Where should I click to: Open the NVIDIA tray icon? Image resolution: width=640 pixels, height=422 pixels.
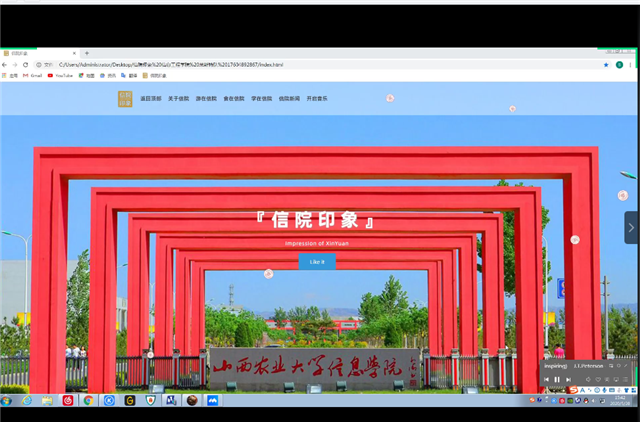pyautogui.click(x=570, y=401)
